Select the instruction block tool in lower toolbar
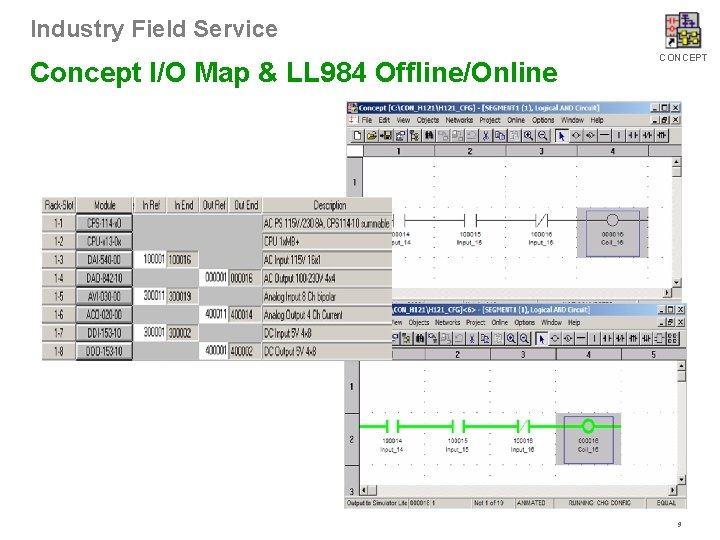The height and width of the screenshot is (540, 720). [x=659, y=339]
